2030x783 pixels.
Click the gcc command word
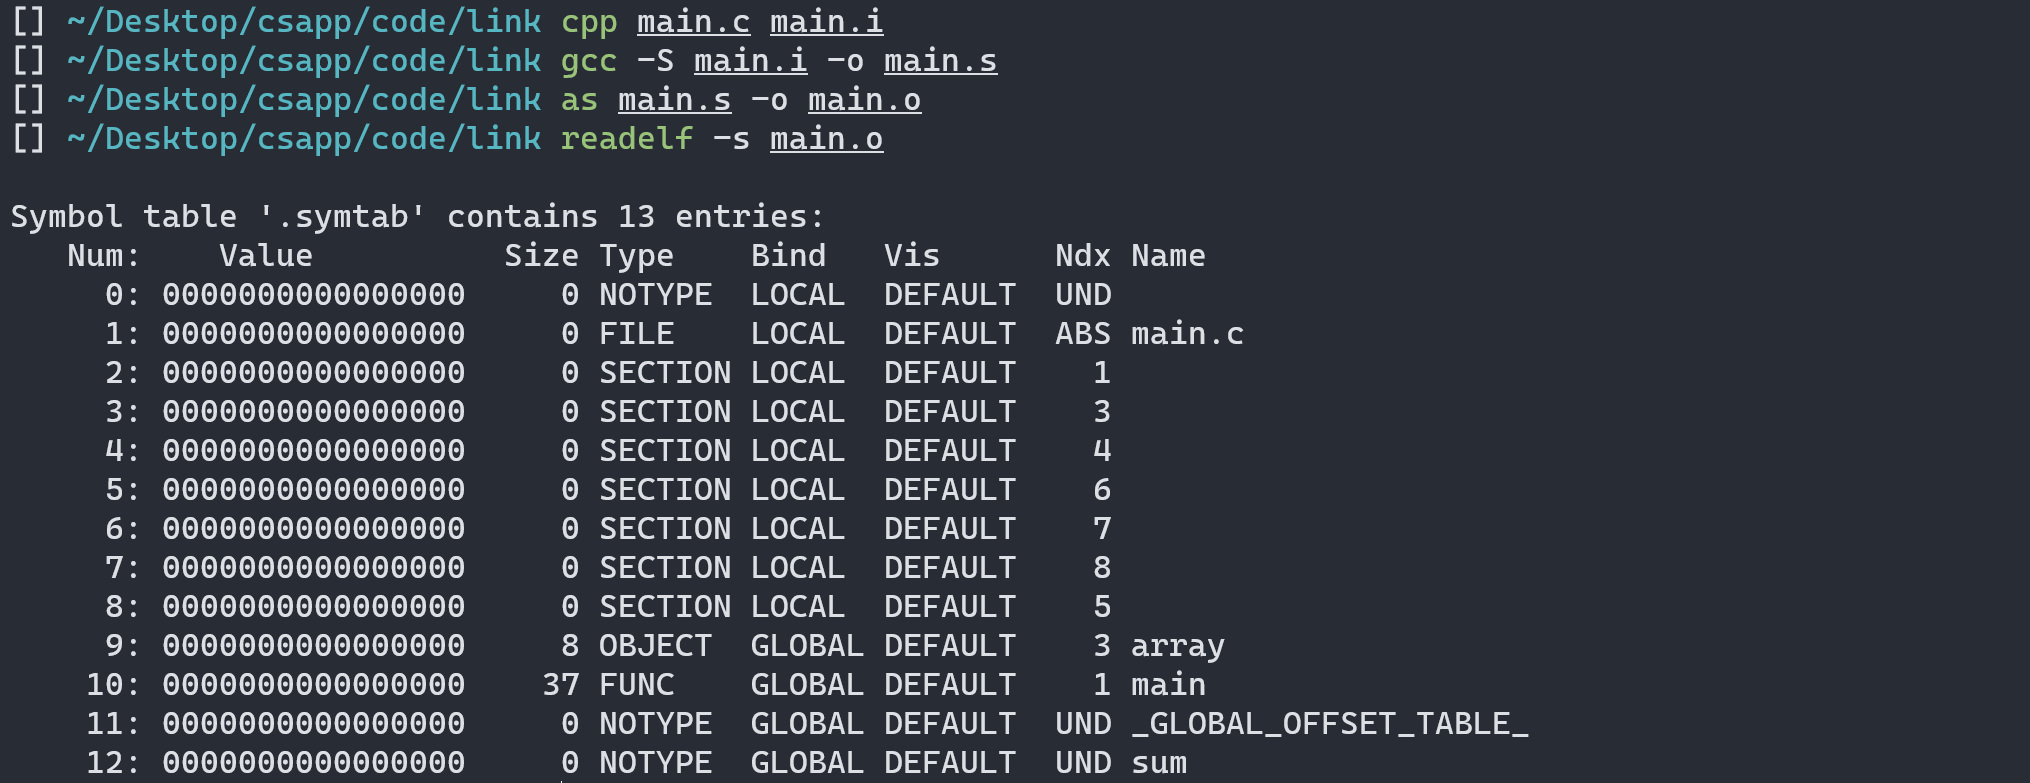588,60
